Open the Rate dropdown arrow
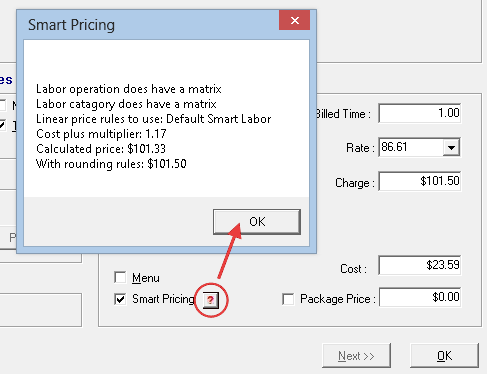Image resolution: width=487 pixels, height=374 pixels. (x=451, y=147)
